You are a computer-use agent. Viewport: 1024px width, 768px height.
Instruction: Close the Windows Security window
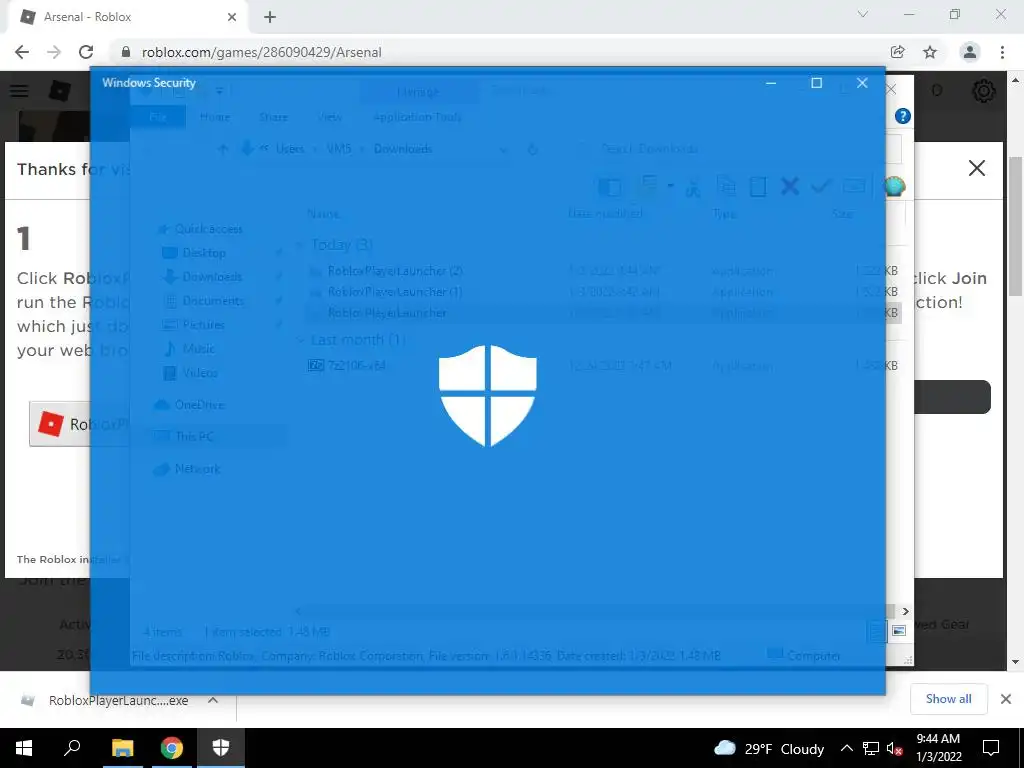coord(862,83)
